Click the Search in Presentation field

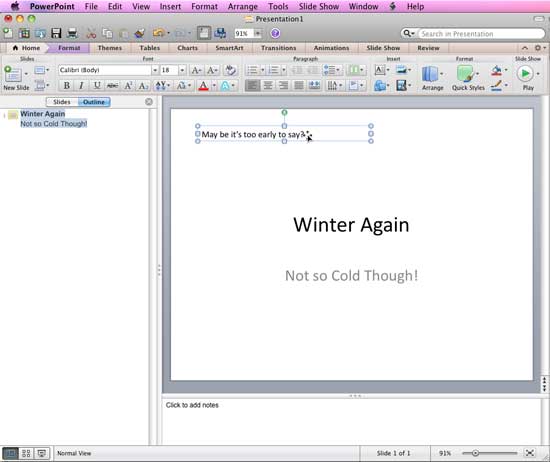481,34
